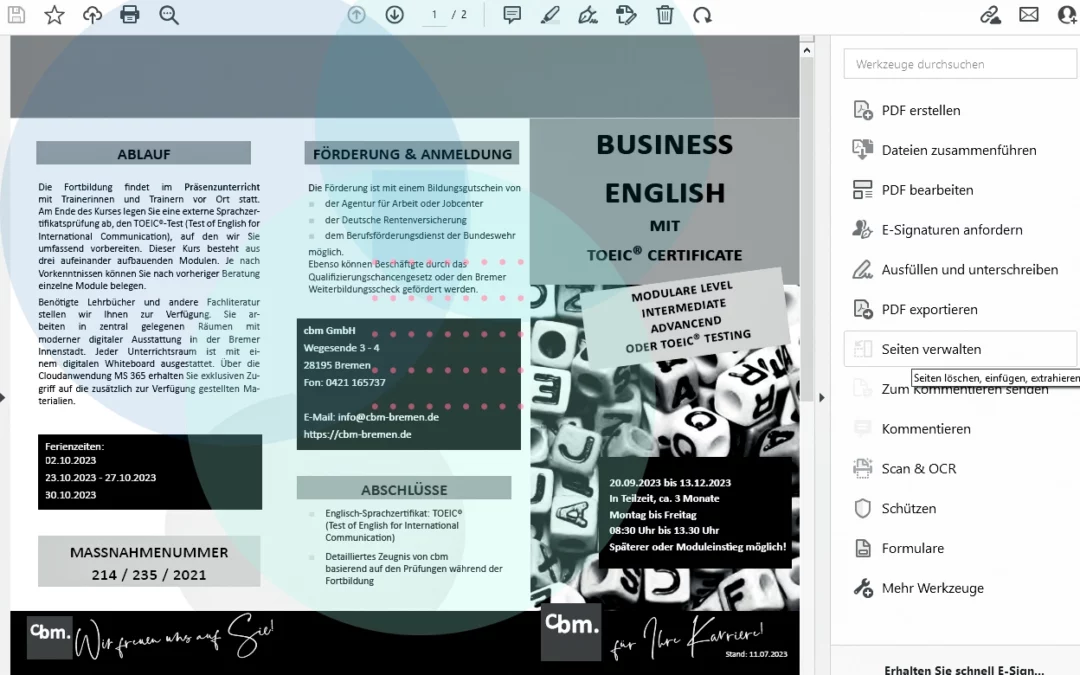Expand the left navigation pane with the arrow
The height and width of the screenshot is (675, 1080).
coord(3,397)
